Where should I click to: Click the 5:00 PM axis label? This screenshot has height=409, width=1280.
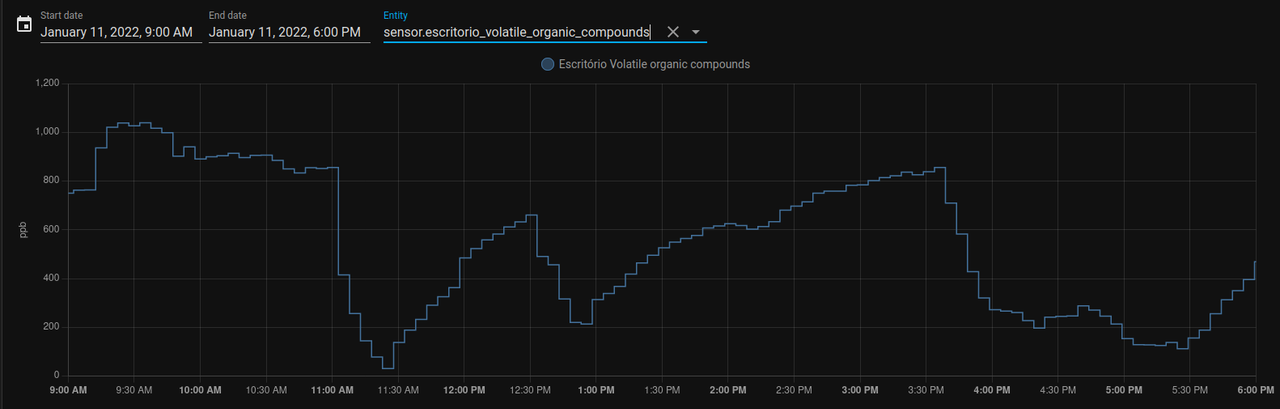pos(1123,390)
